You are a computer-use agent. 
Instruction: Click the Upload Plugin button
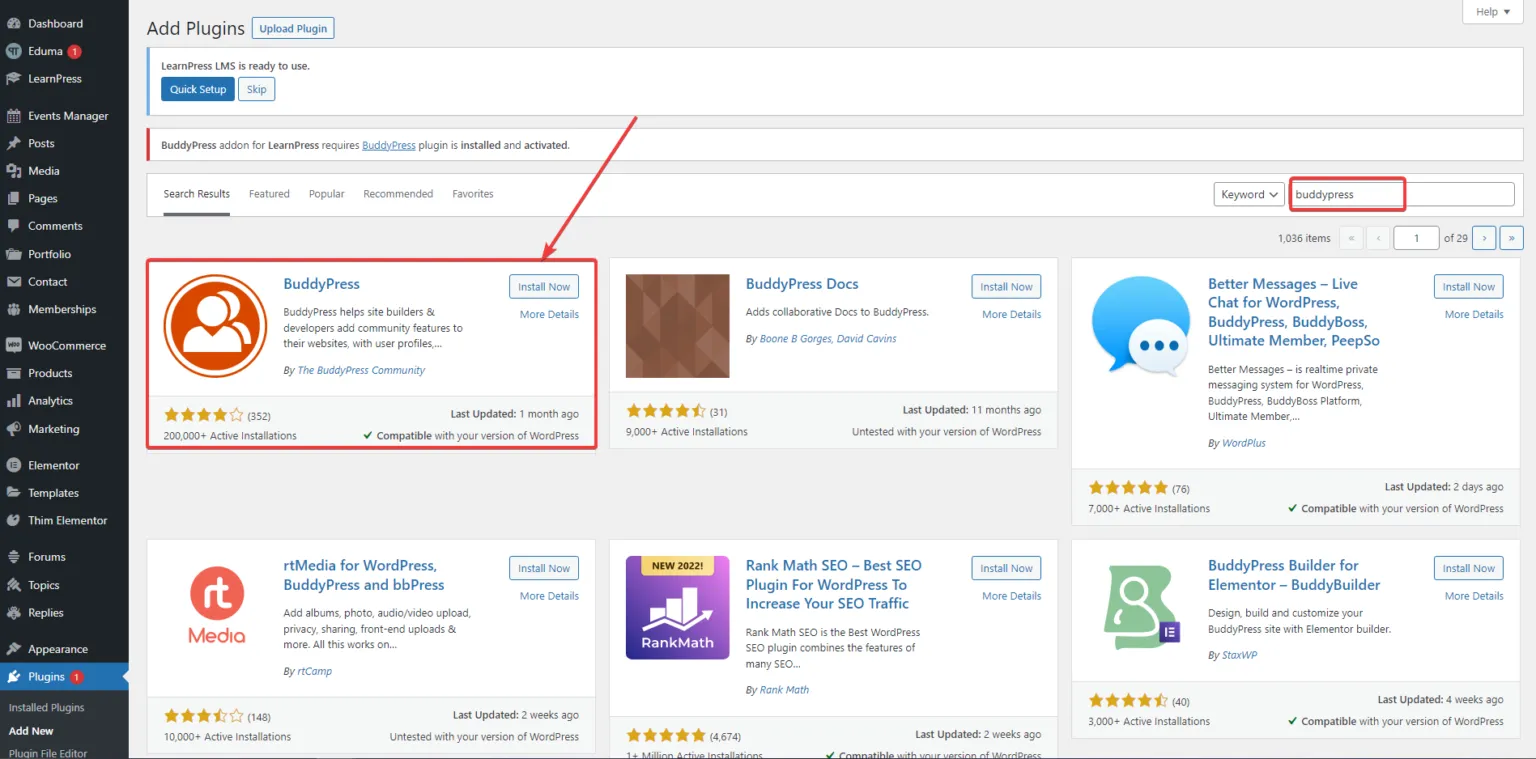(293, 28)
